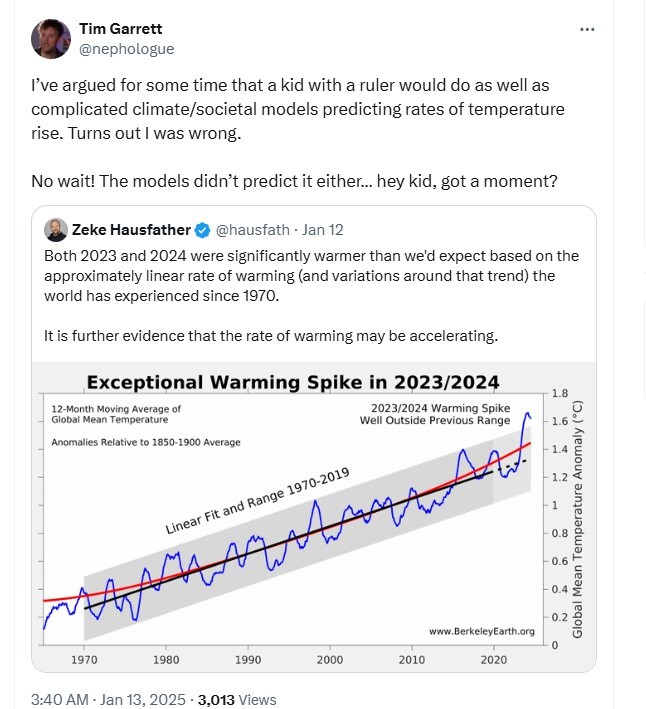Click the www.BerkeleyEarth.org watermark in chart
This screenshot has height=709, width=646.
click(481, 631)
